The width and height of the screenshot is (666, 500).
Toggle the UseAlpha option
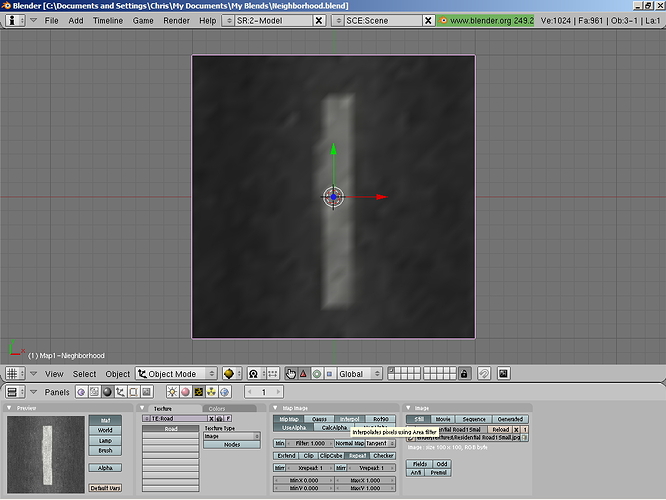coord(293,427)
